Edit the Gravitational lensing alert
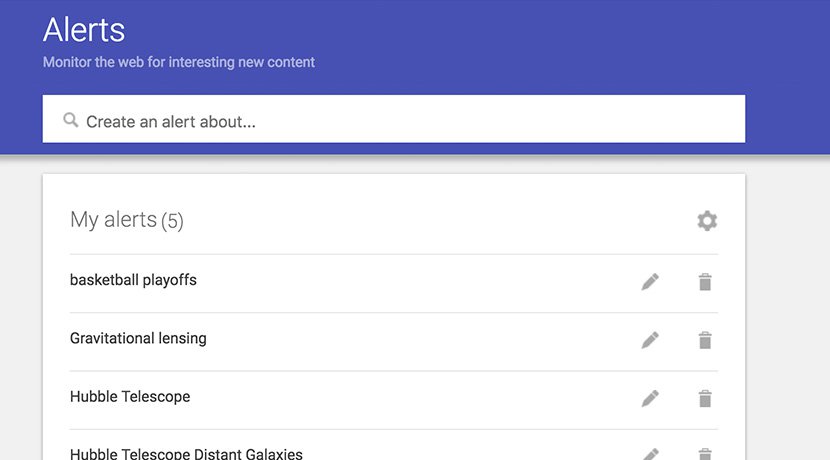This screenshot has height=460, width=830. tap(650, 340)
